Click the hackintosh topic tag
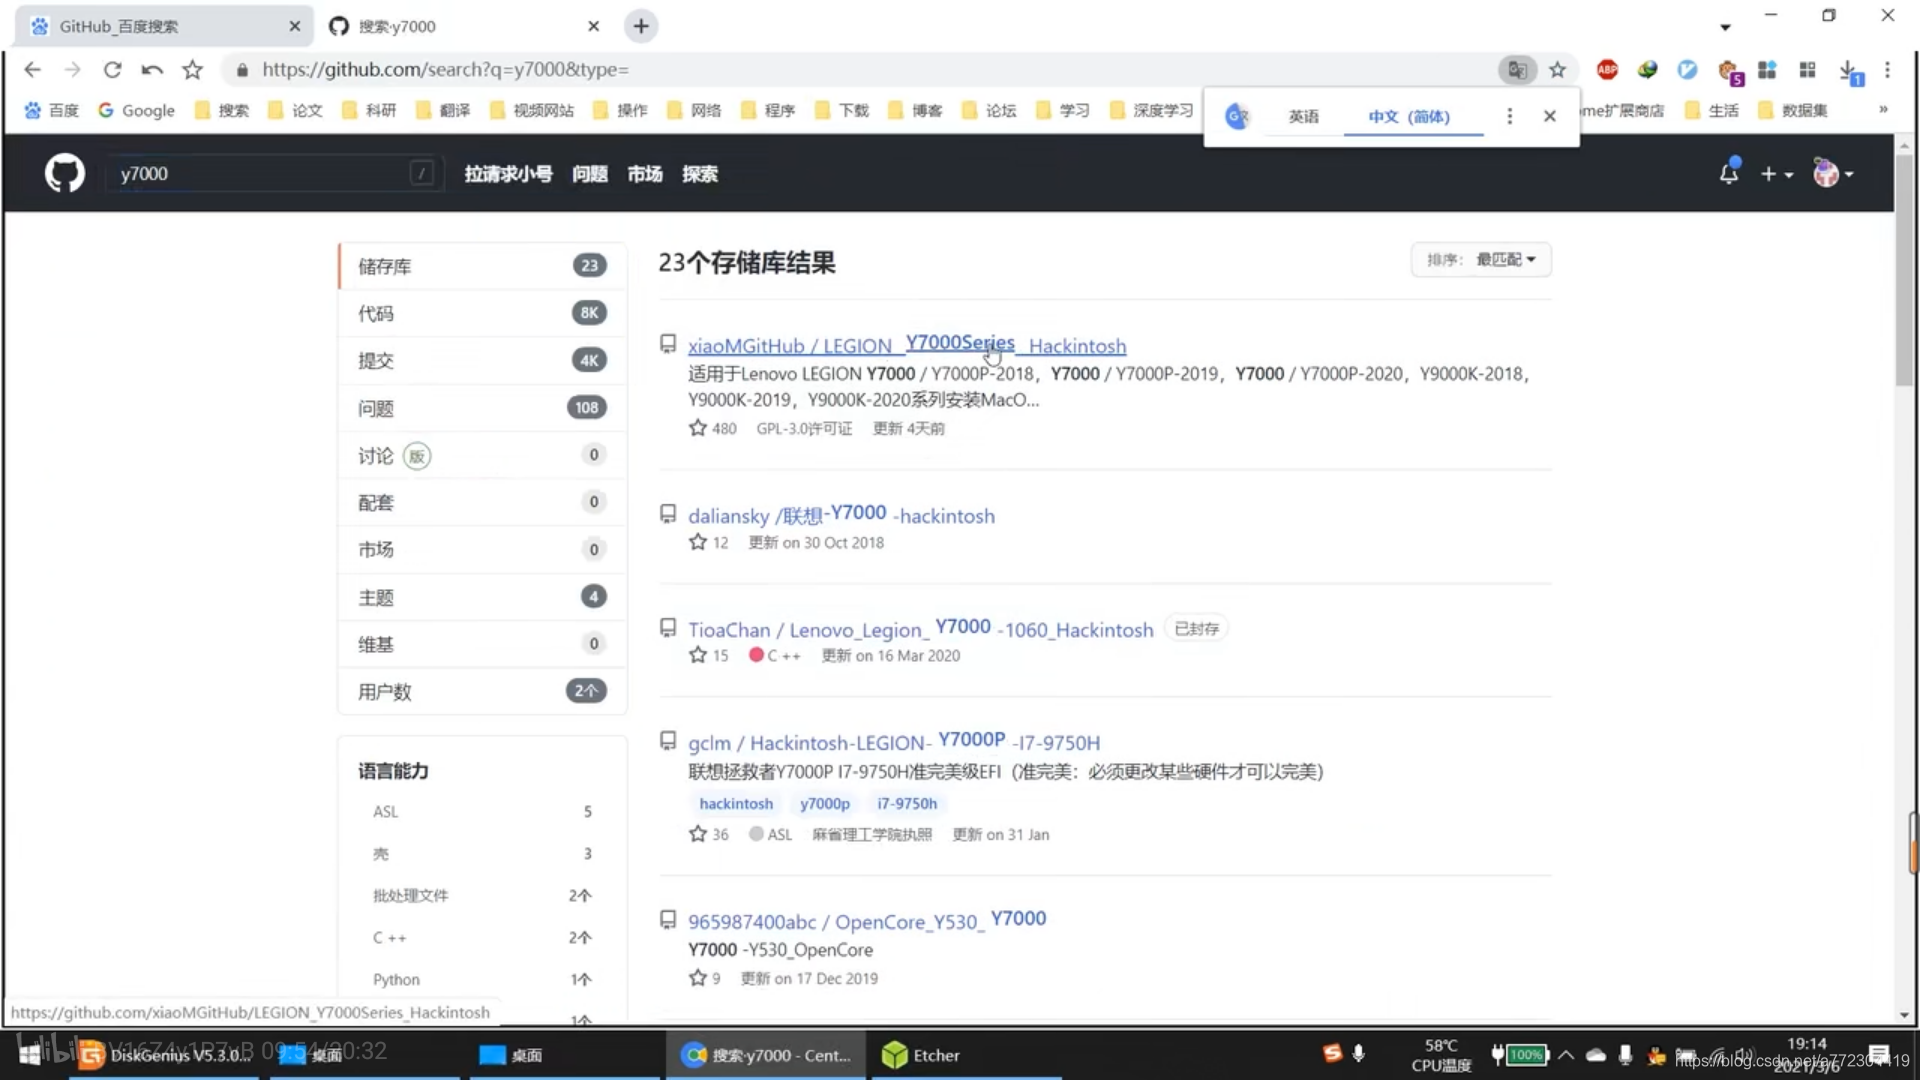The image size is (1920, 1080). tap(736, 803)
